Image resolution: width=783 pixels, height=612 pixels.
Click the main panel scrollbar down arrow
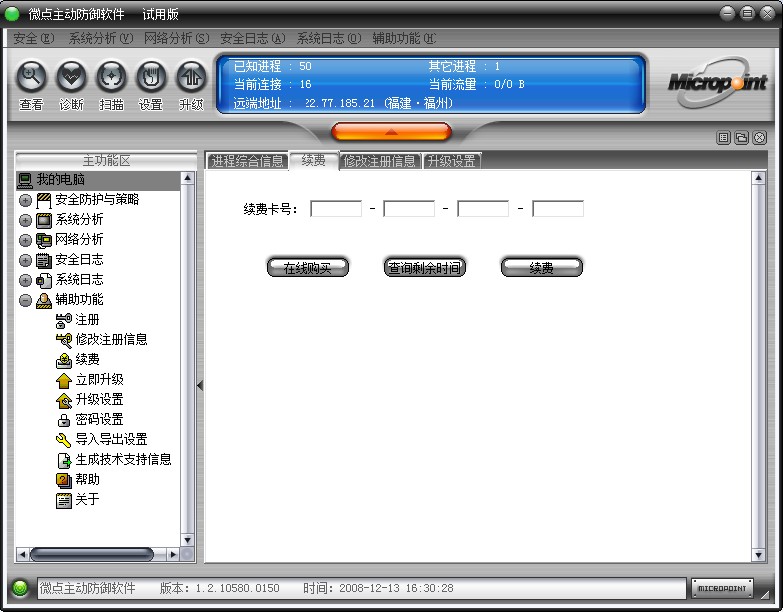(x=759, y=555)
